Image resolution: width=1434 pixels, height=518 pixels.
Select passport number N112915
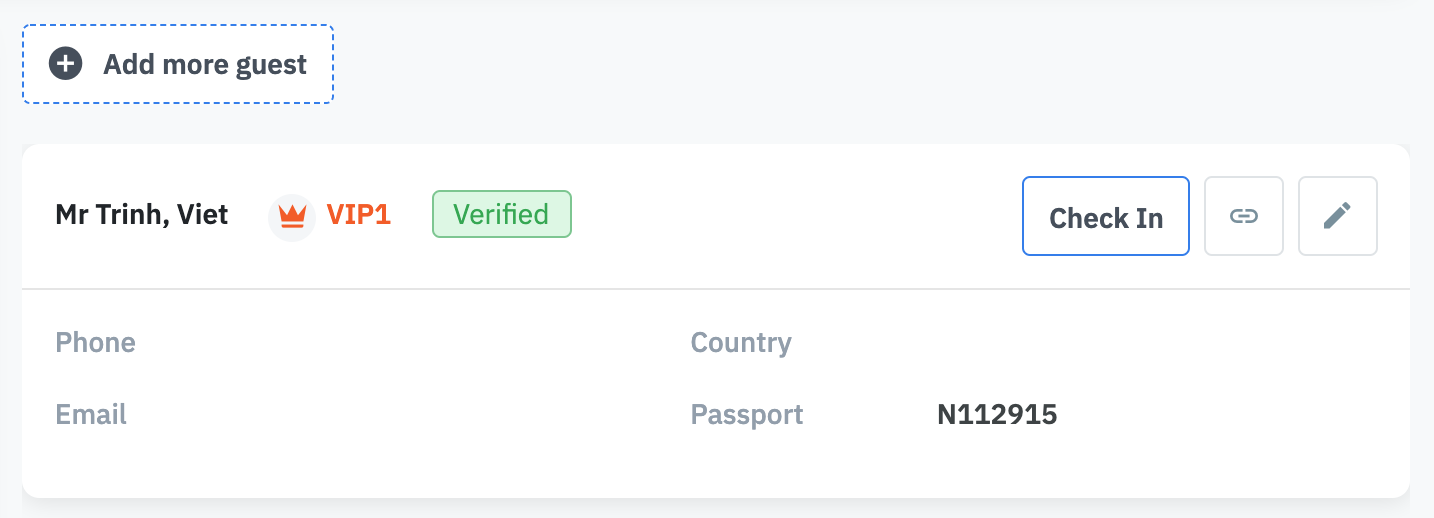(x=997, y=414)
